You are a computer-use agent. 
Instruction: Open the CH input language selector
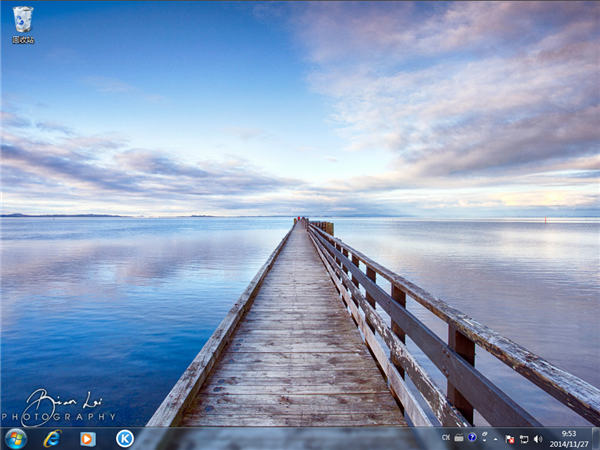[446, 438]
